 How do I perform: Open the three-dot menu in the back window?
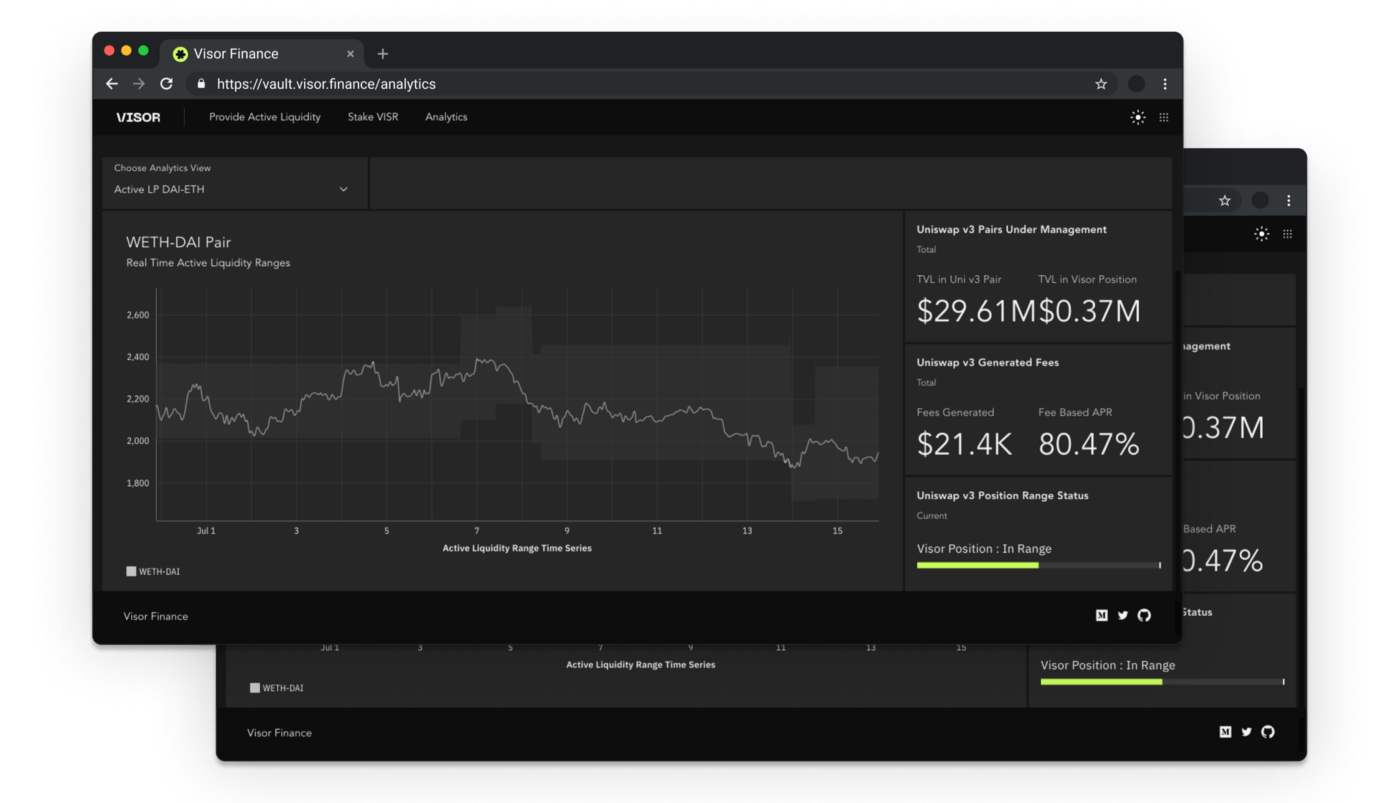1289,200
